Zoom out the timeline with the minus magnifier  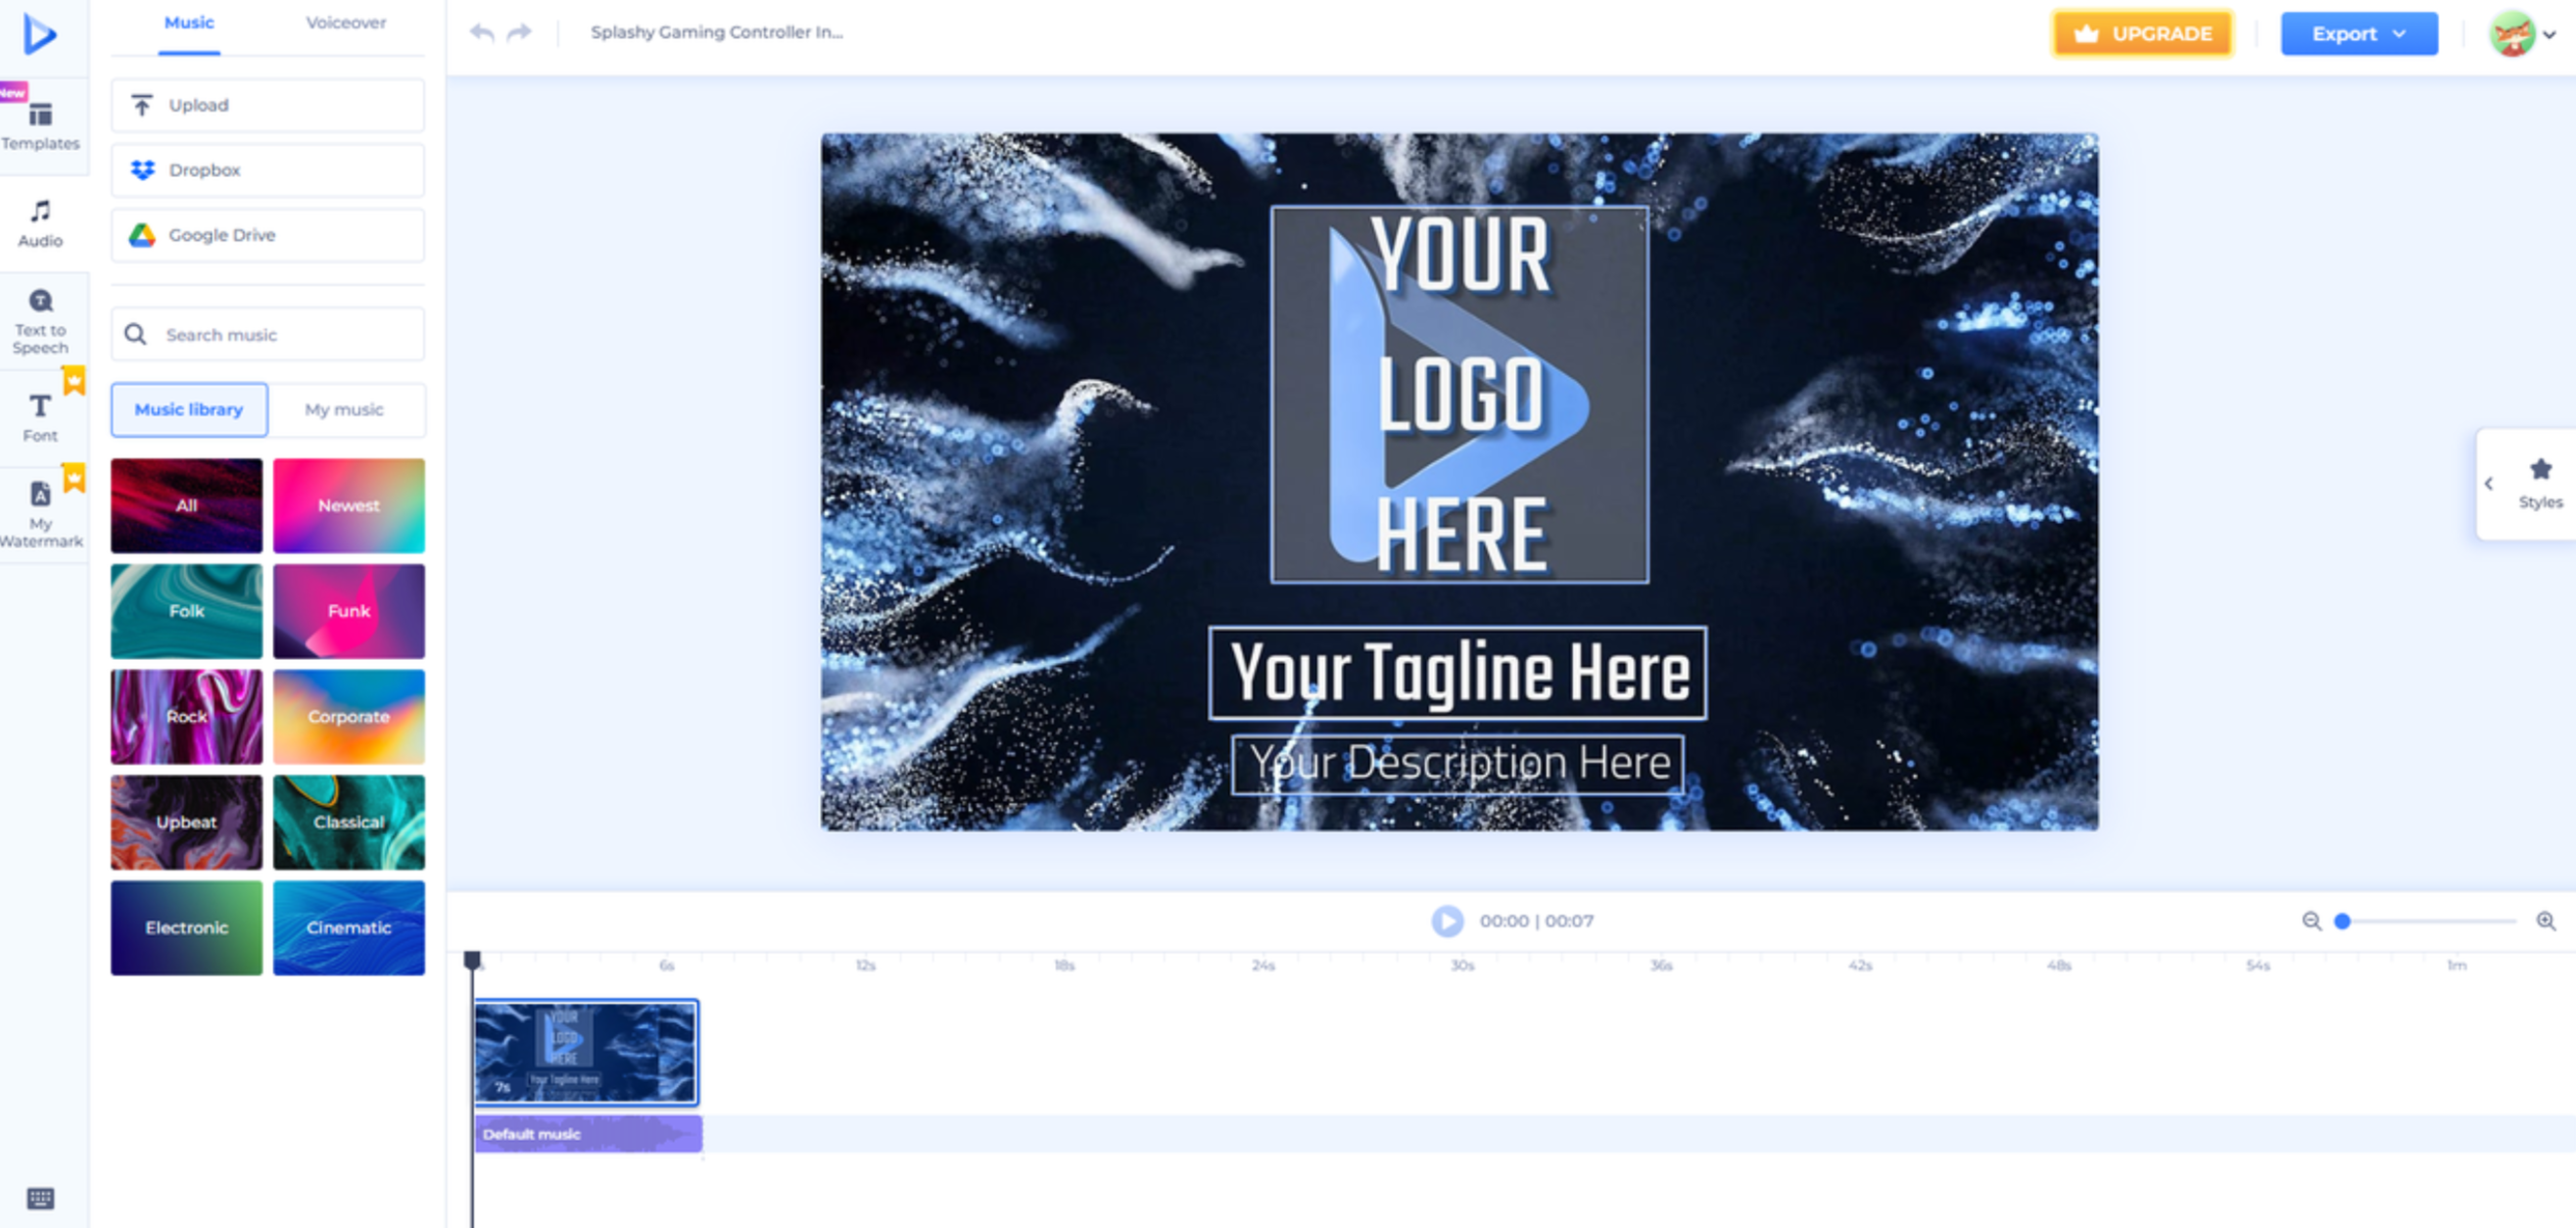click(2311, 920)
